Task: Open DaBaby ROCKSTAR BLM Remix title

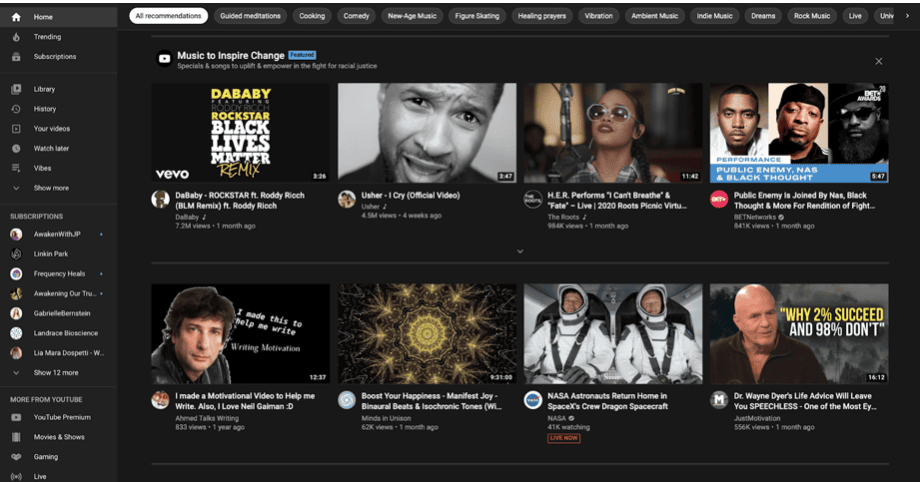Action: 240,200
